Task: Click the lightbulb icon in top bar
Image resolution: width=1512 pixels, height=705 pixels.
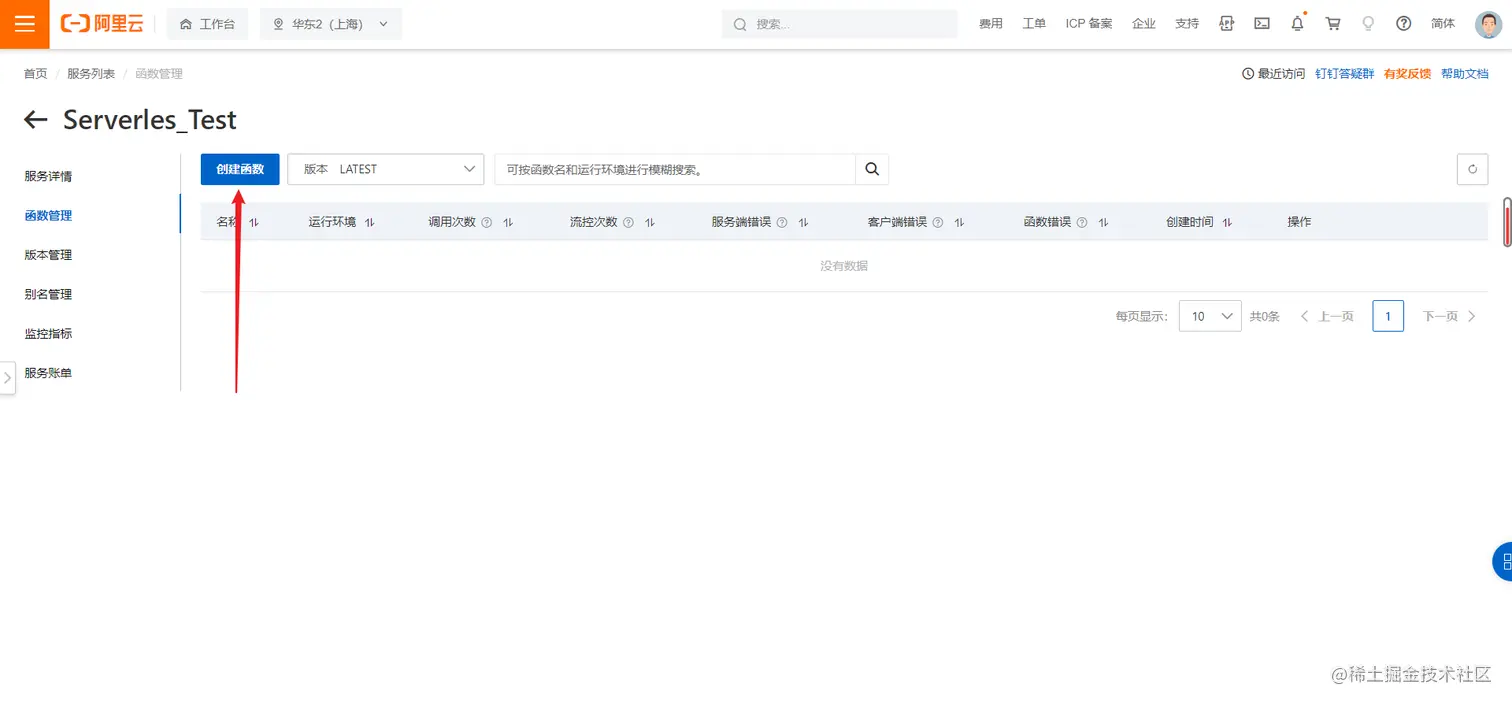Action: 1368,23
